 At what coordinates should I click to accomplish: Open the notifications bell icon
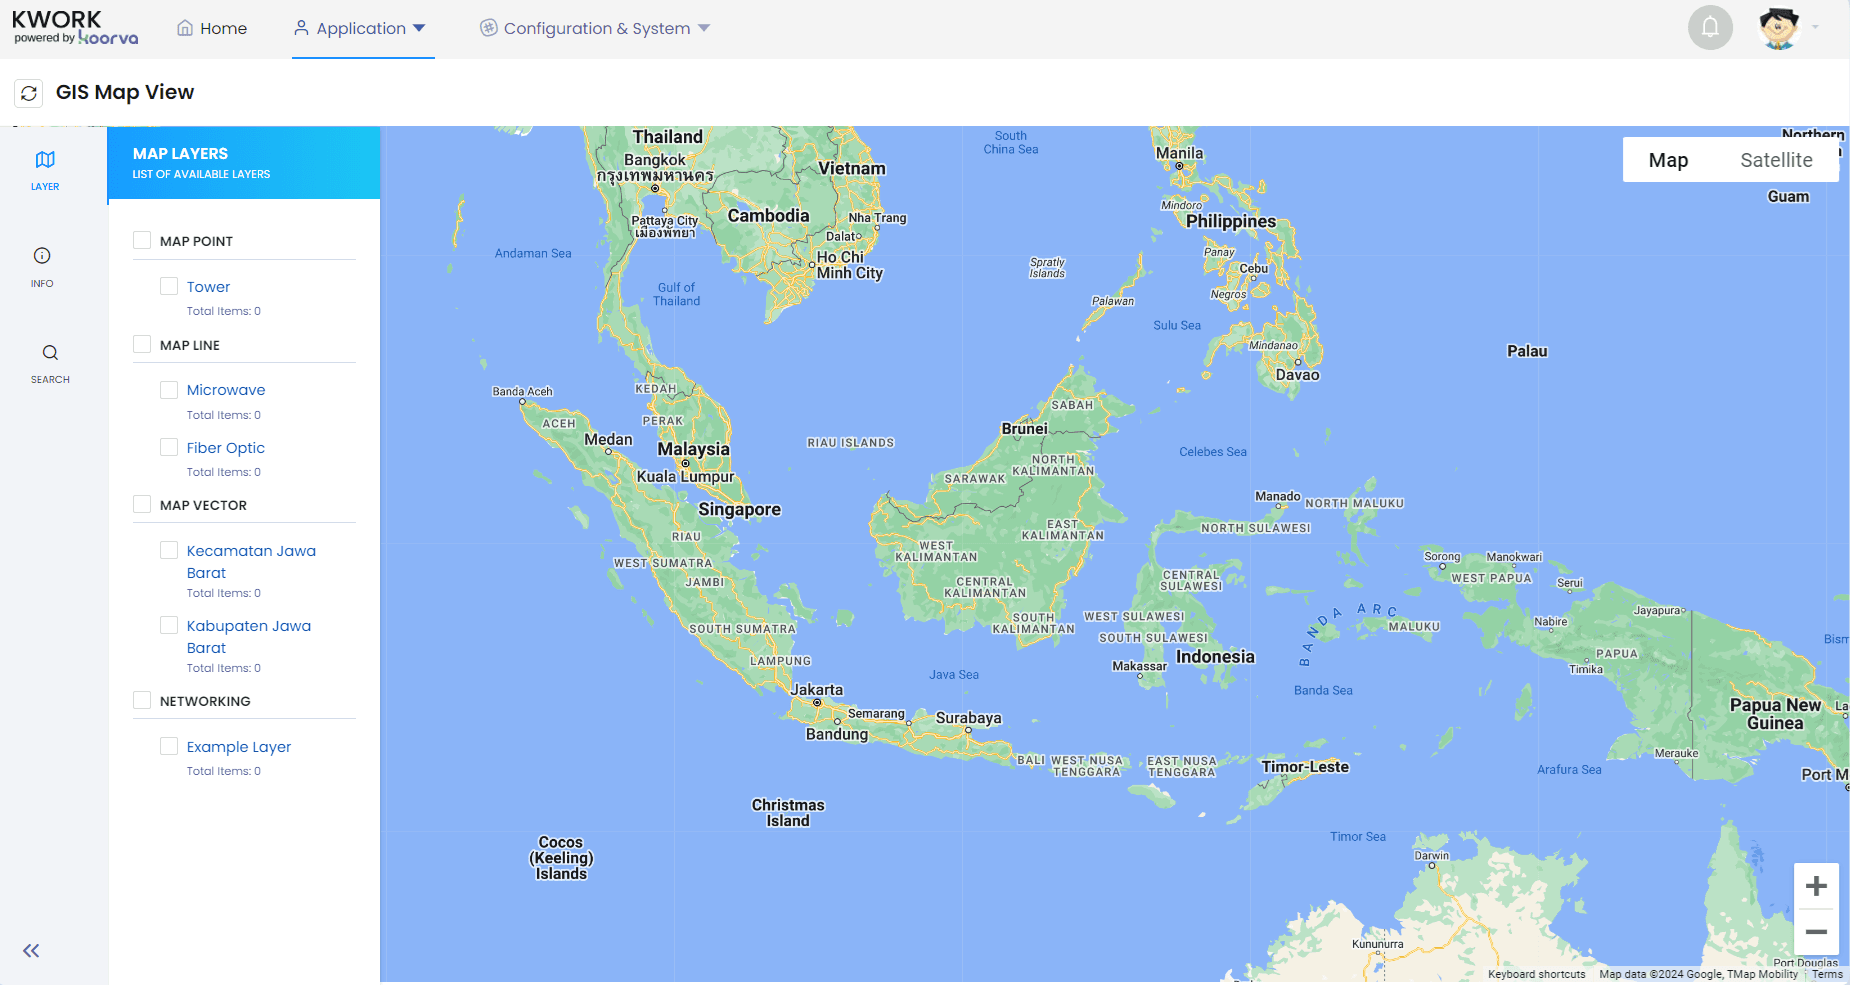pos(1710,28)
